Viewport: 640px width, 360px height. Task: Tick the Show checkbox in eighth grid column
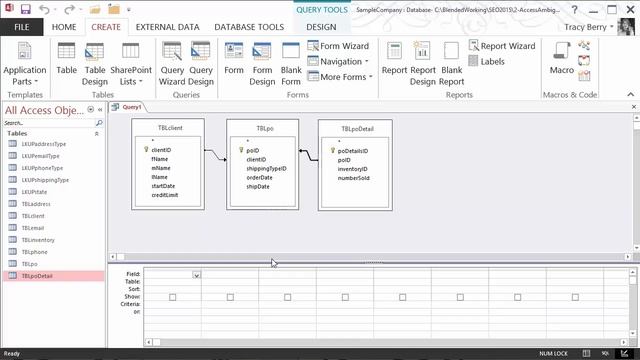575,297
